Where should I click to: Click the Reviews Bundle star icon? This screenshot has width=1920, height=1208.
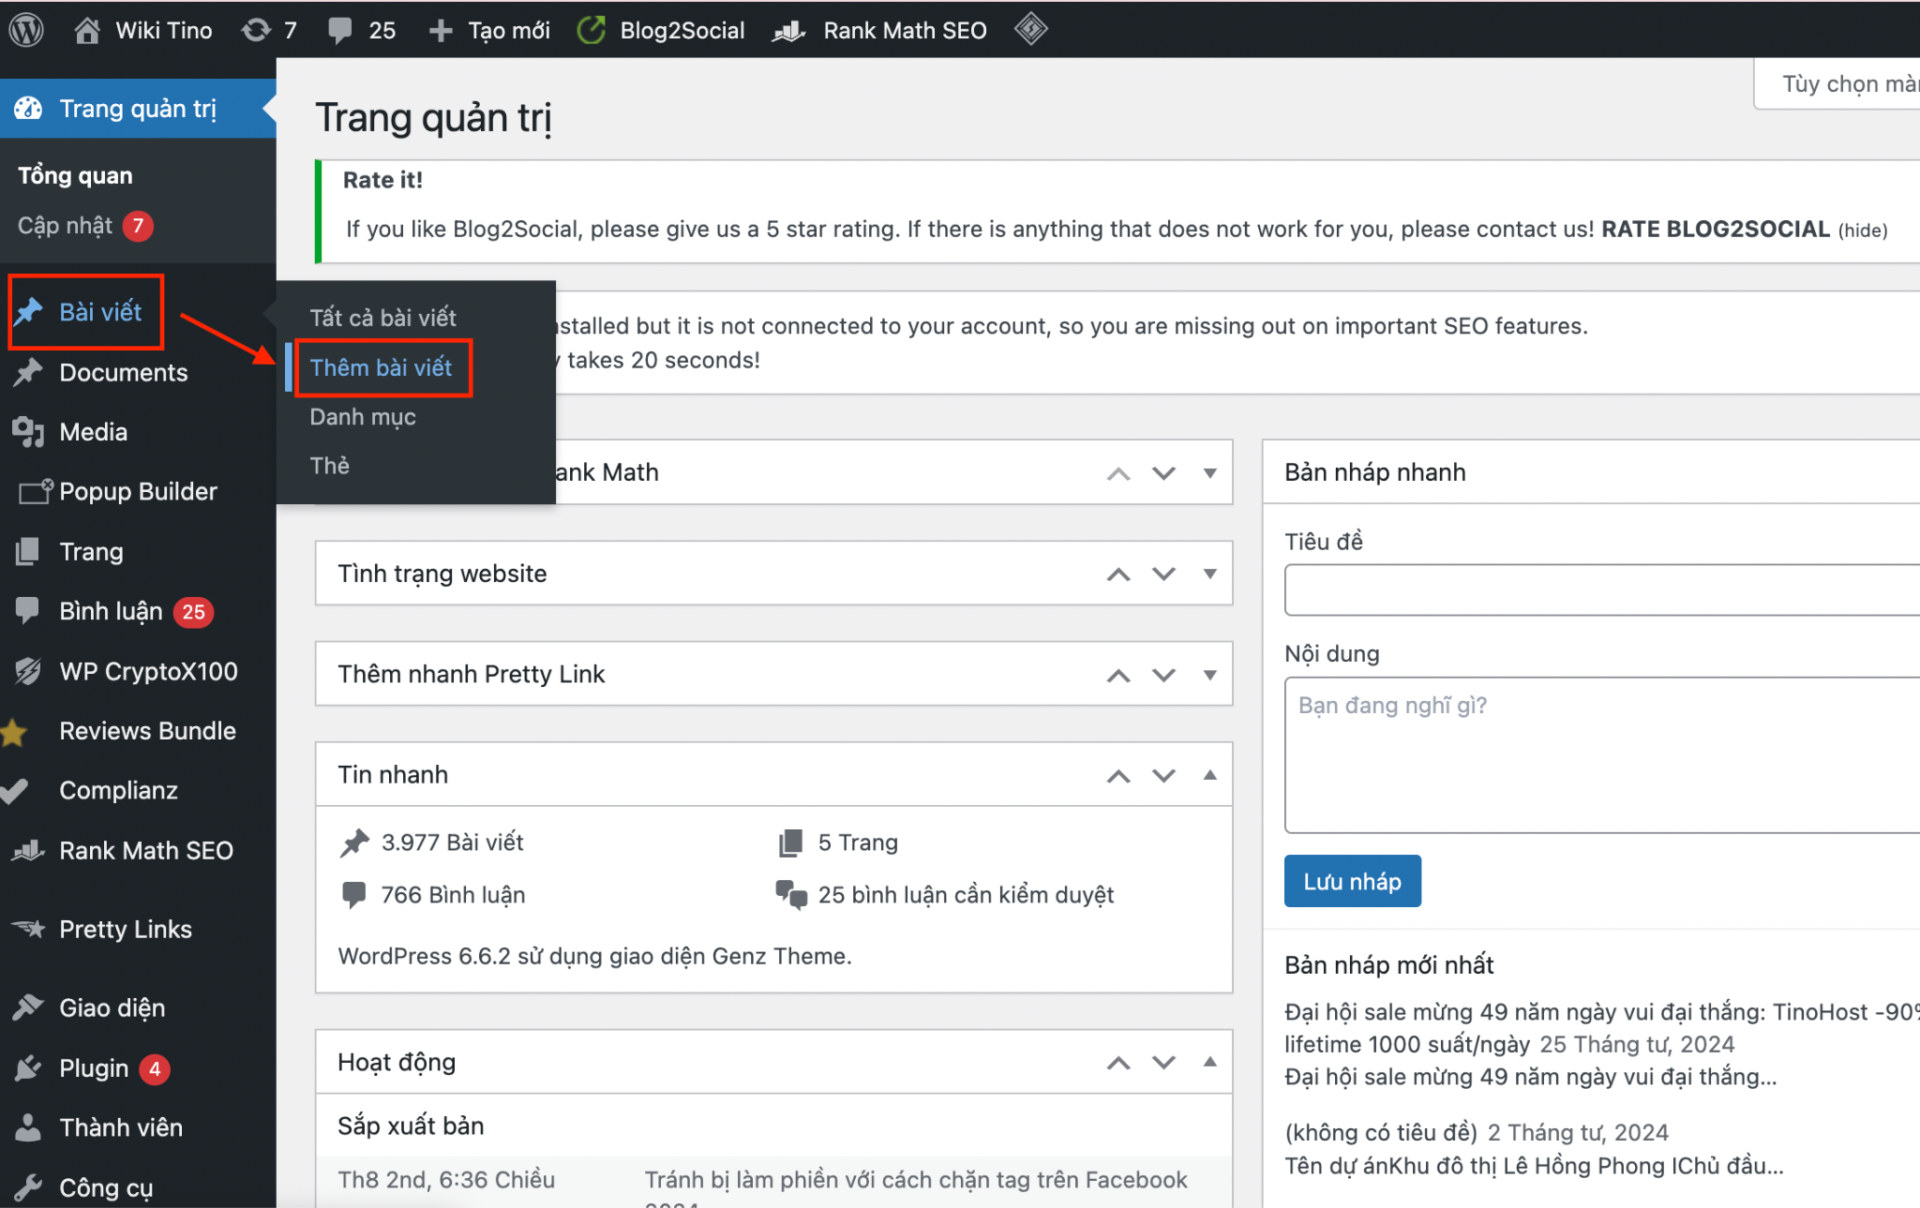coord(14,732)
